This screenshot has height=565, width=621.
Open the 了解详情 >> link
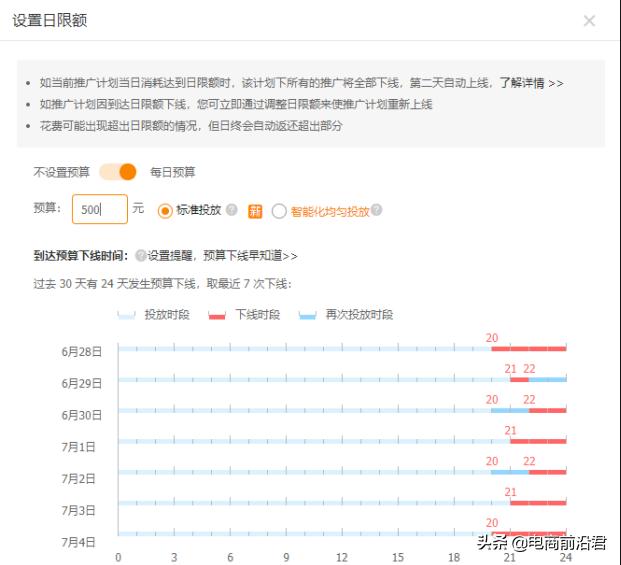point(531,84)
